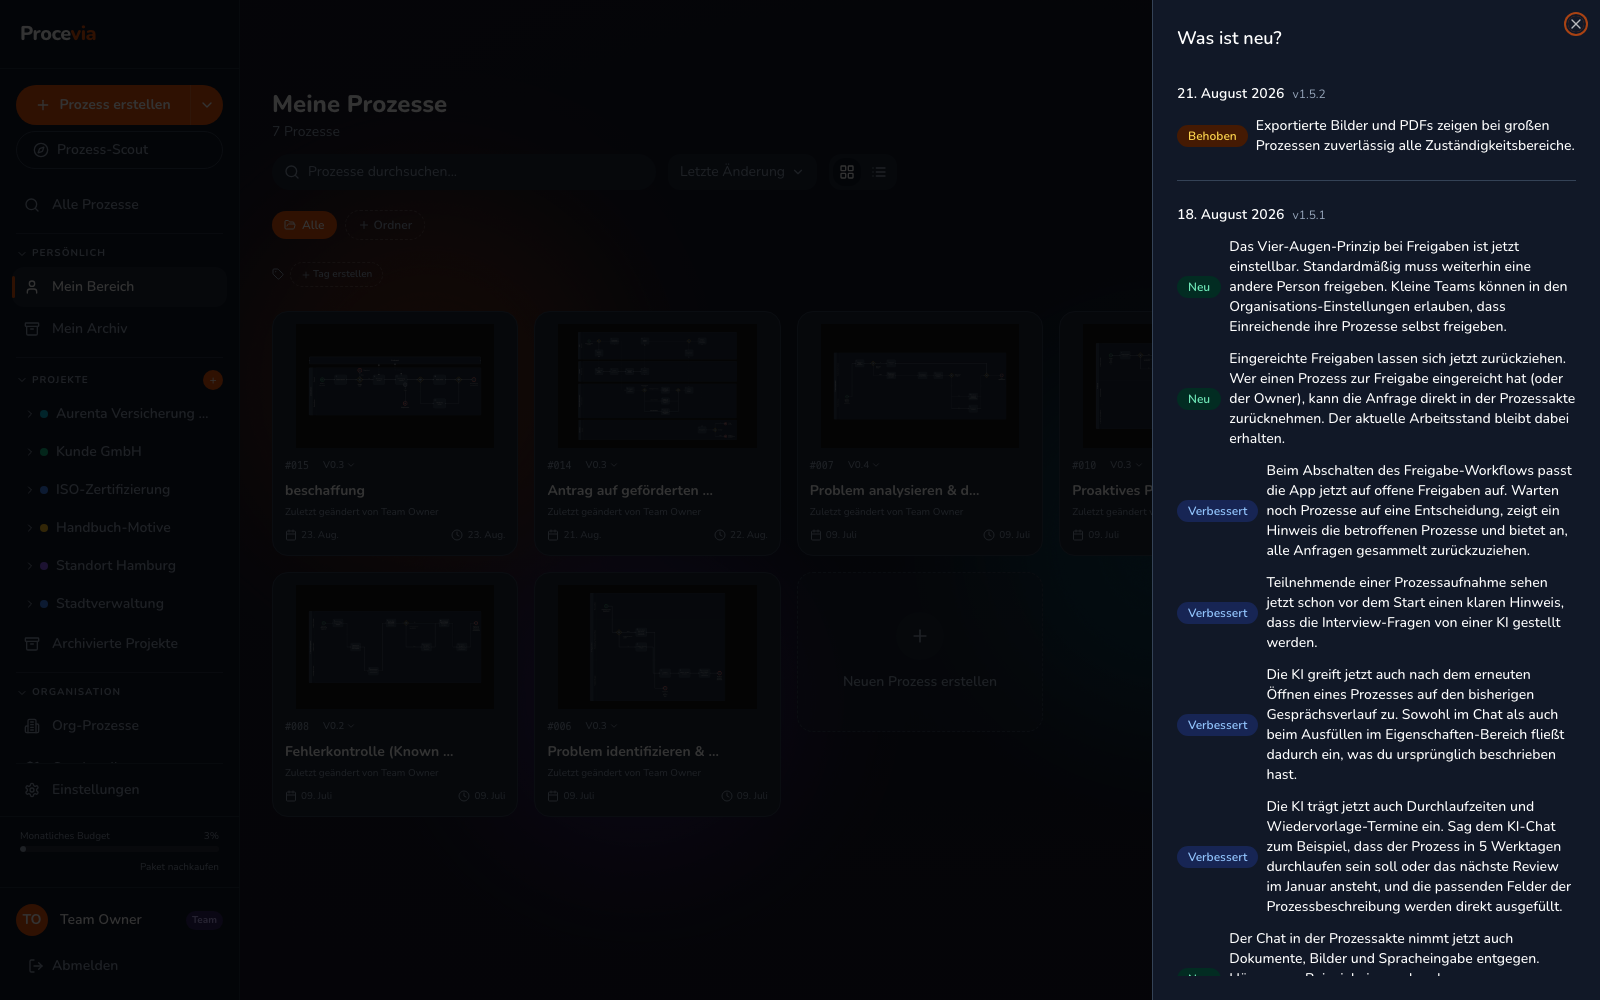Click the "Verbessert" badge beside the Durchlaufzeiten entry
The width and height of the screenshot is (1600, 1000).
pos(1217,857)
